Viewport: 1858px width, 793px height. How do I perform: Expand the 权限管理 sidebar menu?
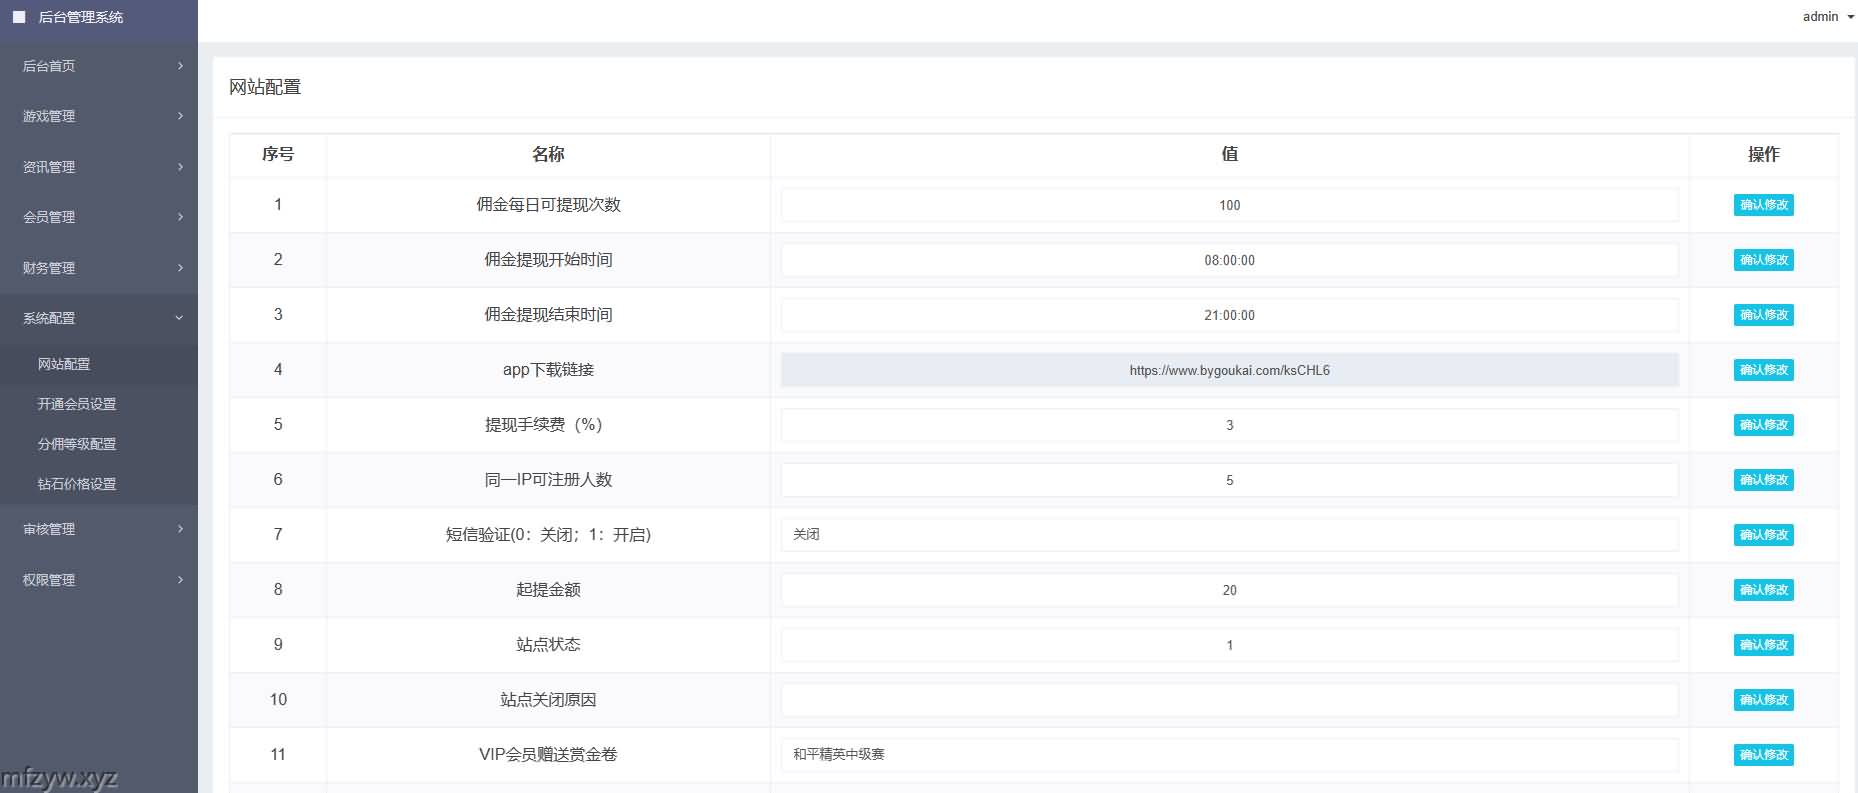coord(99,580)
